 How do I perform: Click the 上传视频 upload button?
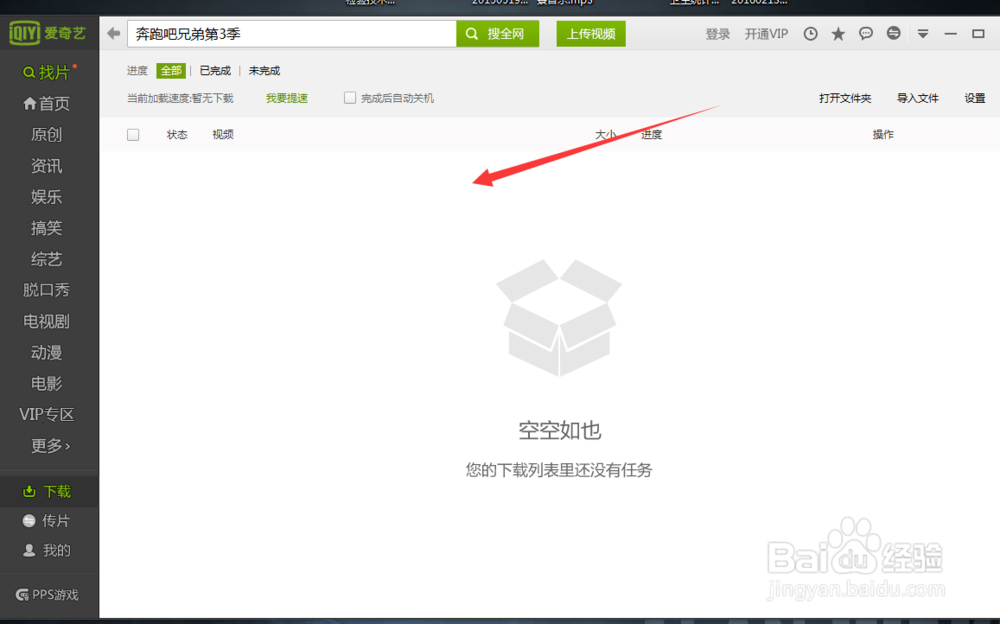point(591,34)
